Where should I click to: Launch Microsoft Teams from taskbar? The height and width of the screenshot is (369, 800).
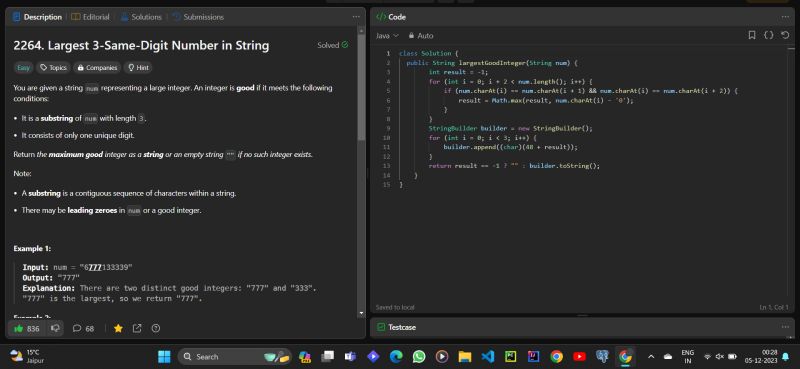point(350,356)
